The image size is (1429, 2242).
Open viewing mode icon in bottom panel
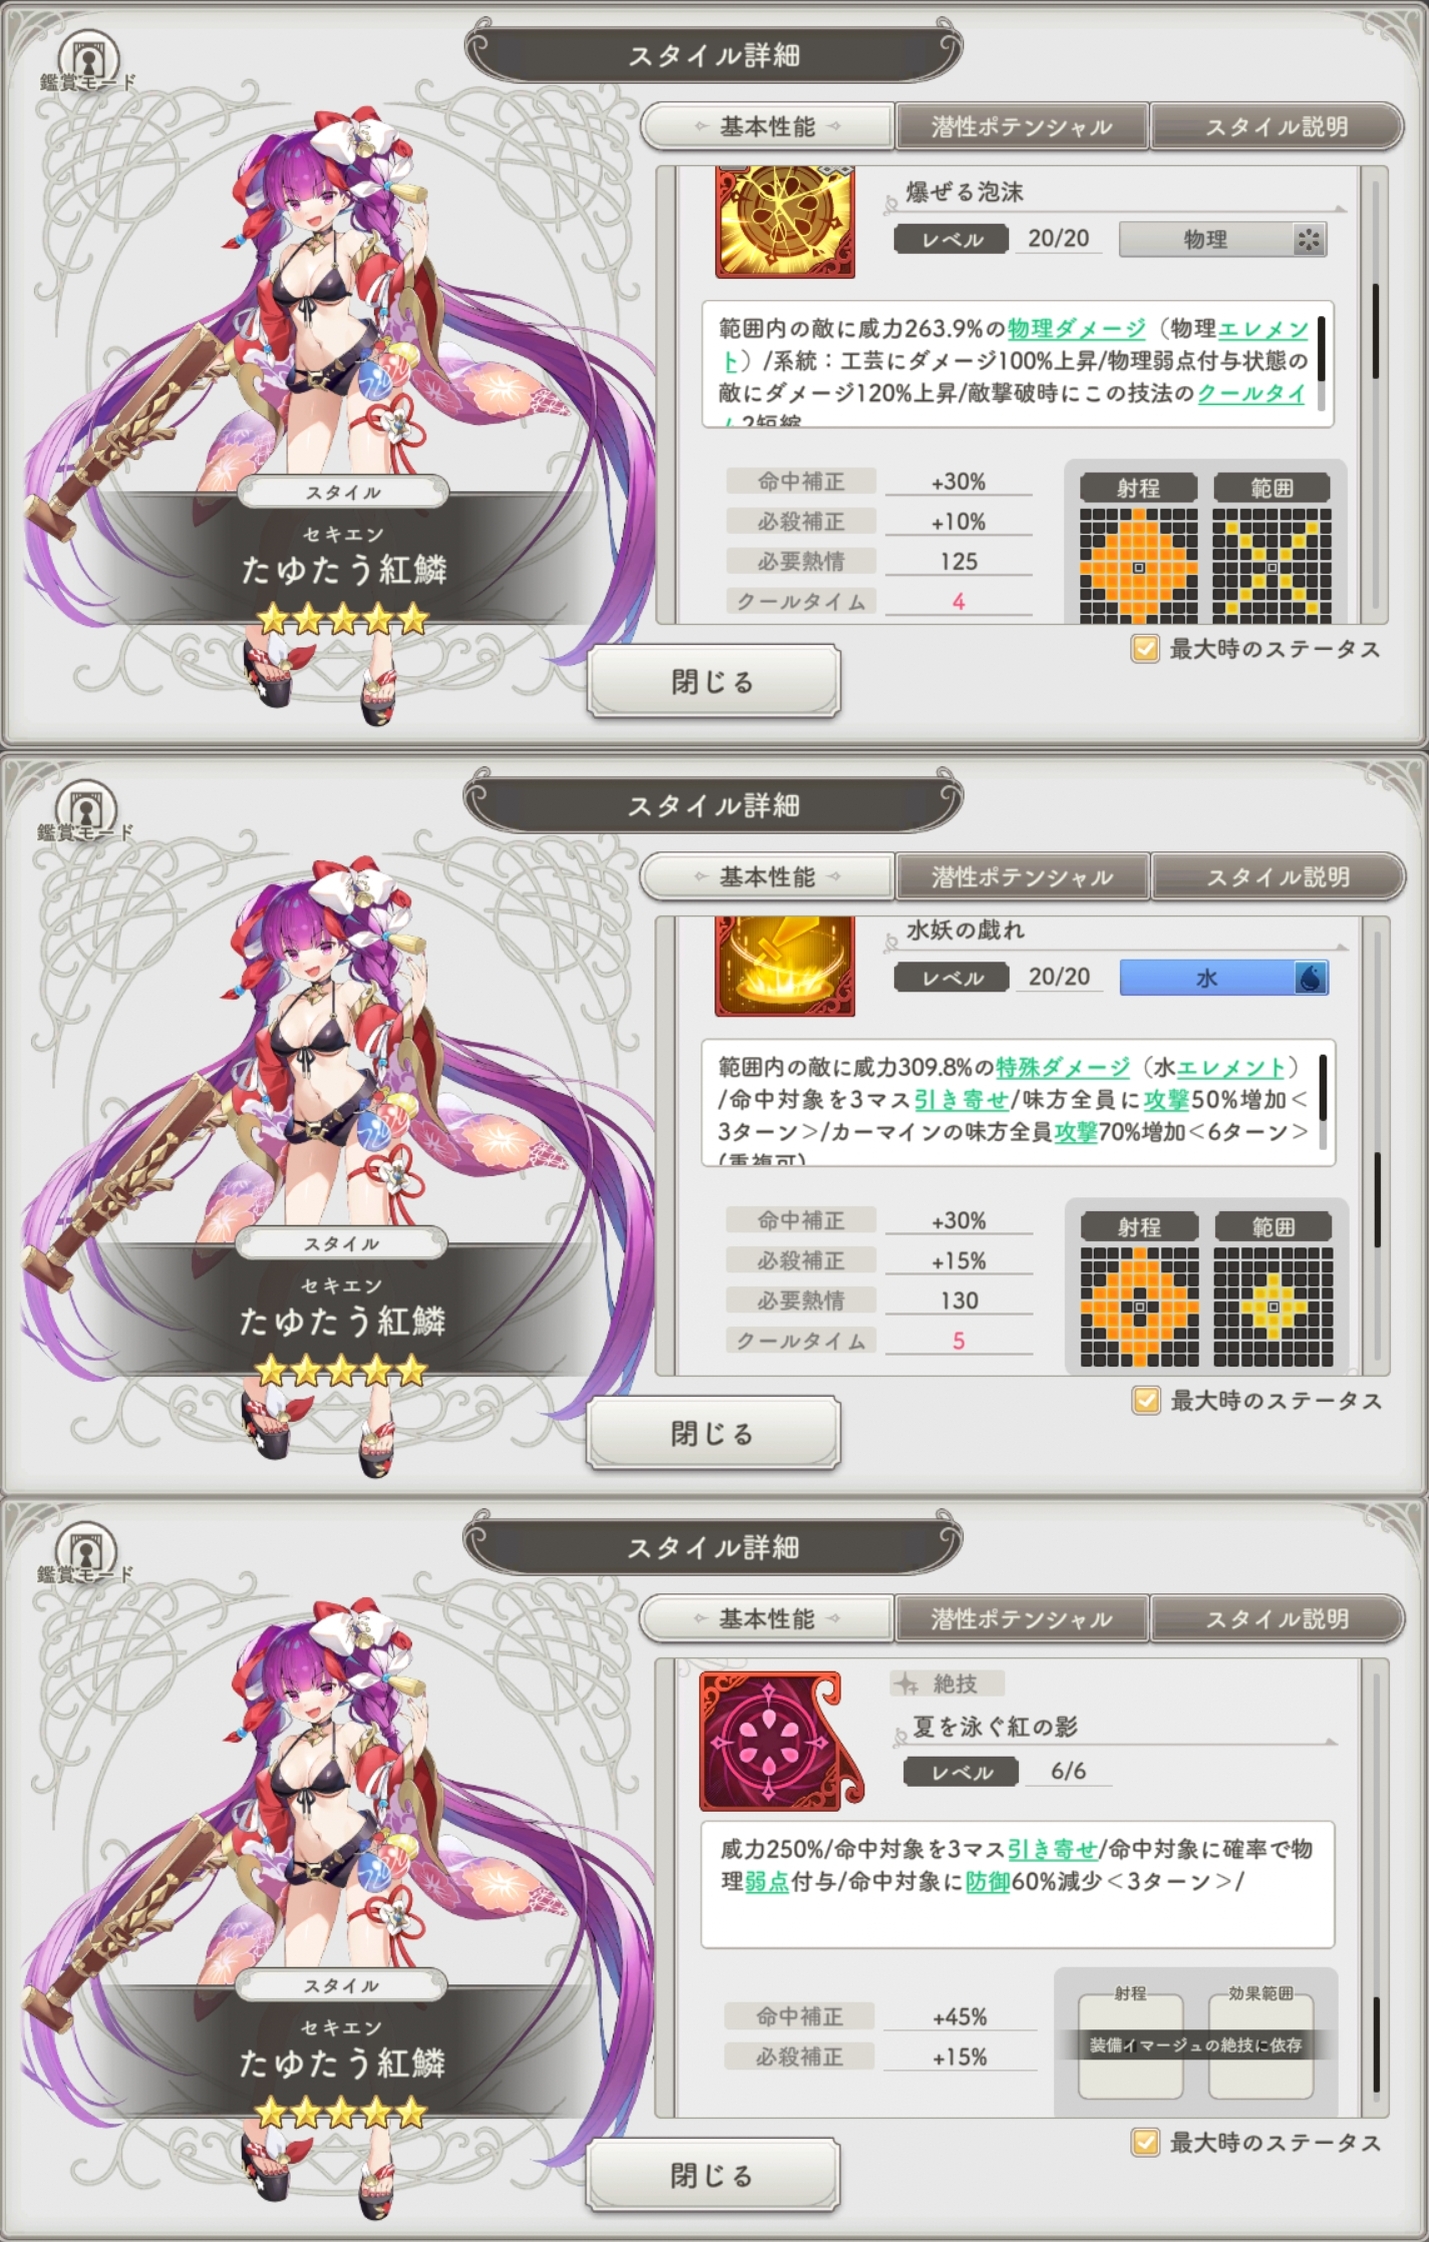click(86, 1553)
